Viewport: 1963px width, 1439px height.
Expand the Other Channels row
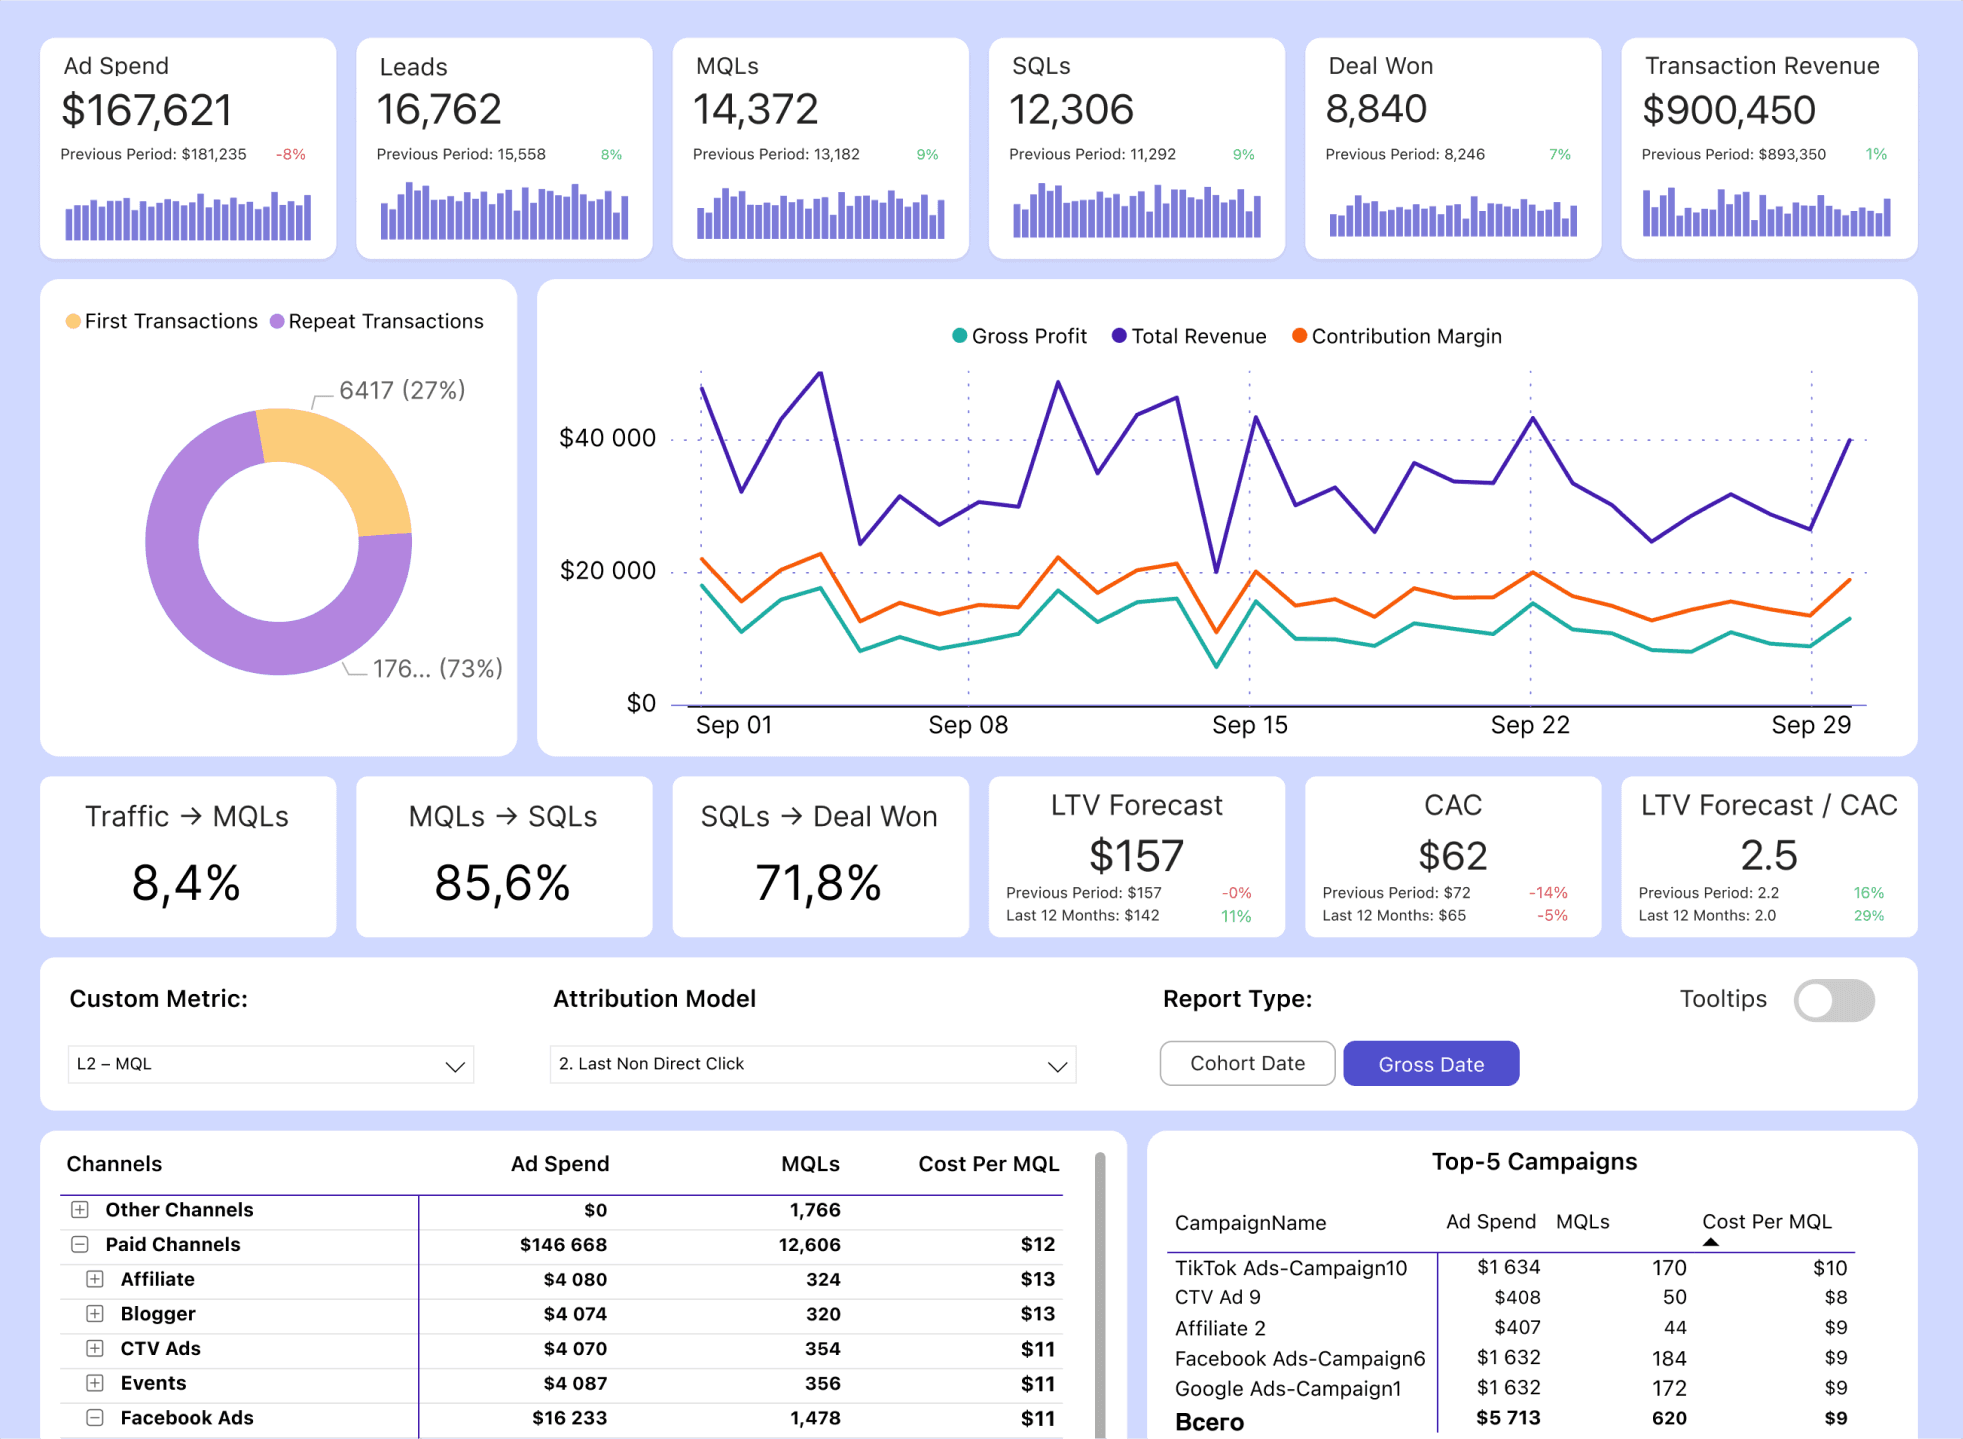click(80, 1210)
